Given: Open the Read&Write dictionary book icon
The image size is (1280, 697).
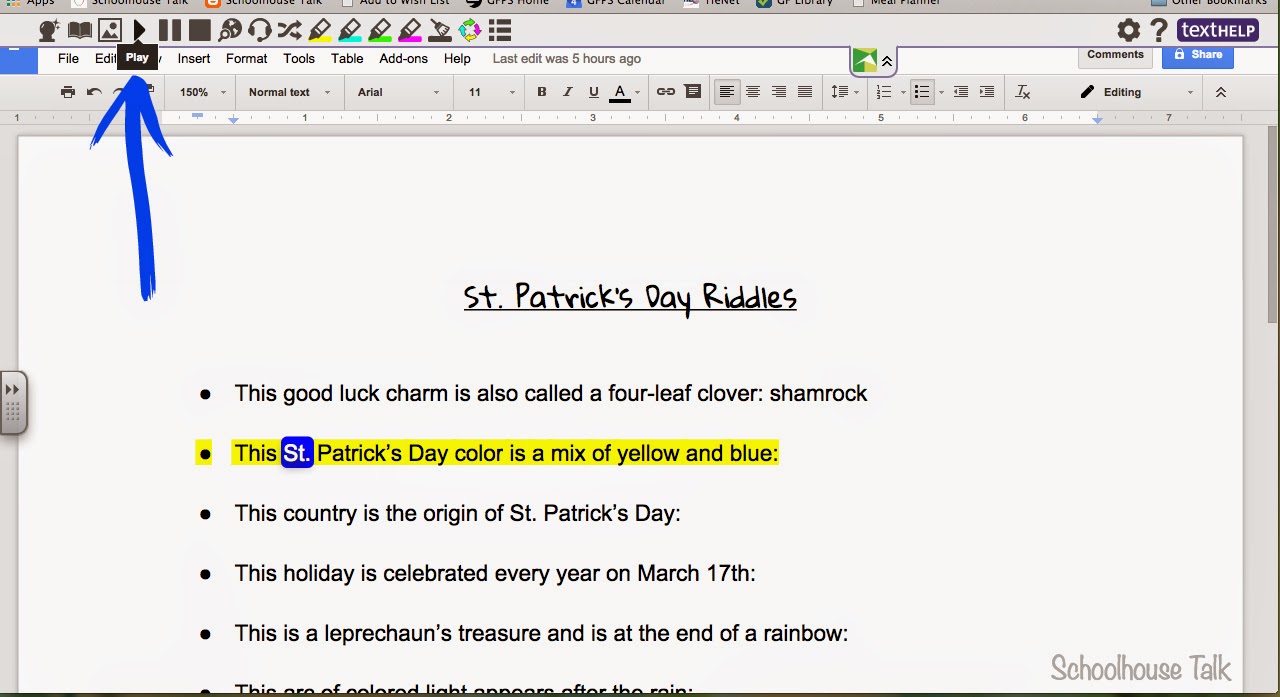Looking at the screenshot, I should click(79, 30).
